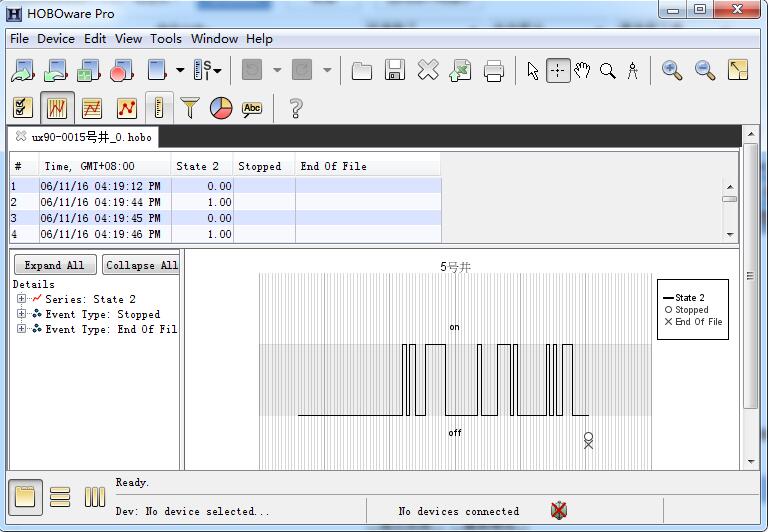Toggle the points table view button
Viewport: 768px width, 532px height.
[24, 107]
